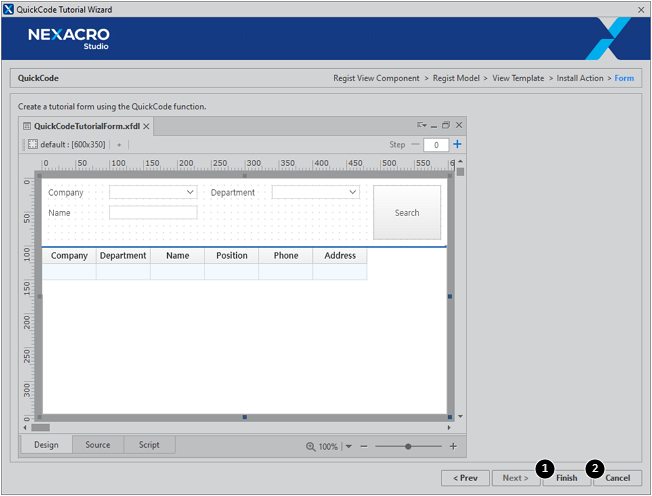Click the magnifier zoom icon near 100%

coord(311,446)
